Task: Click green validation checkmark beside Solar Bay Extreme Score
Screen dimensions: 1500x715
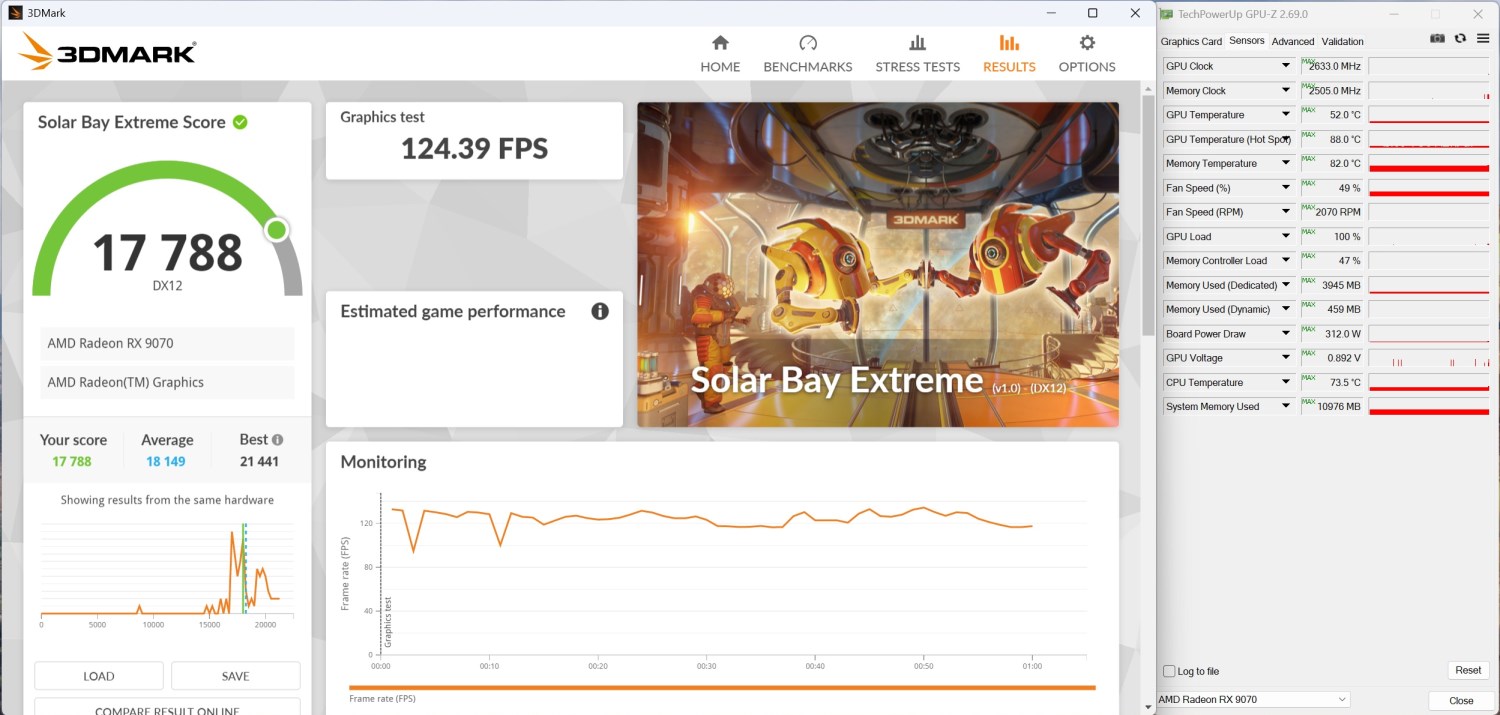Action: point(240,122)
